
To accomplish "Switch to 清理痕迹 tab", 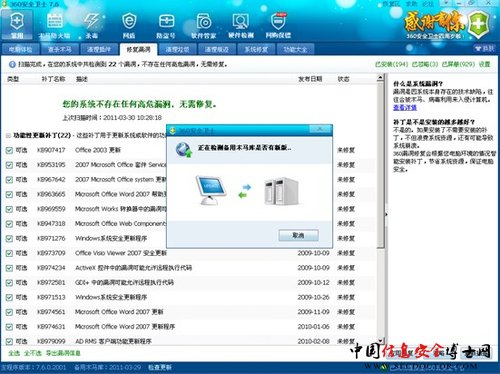I will coord(217,49).
